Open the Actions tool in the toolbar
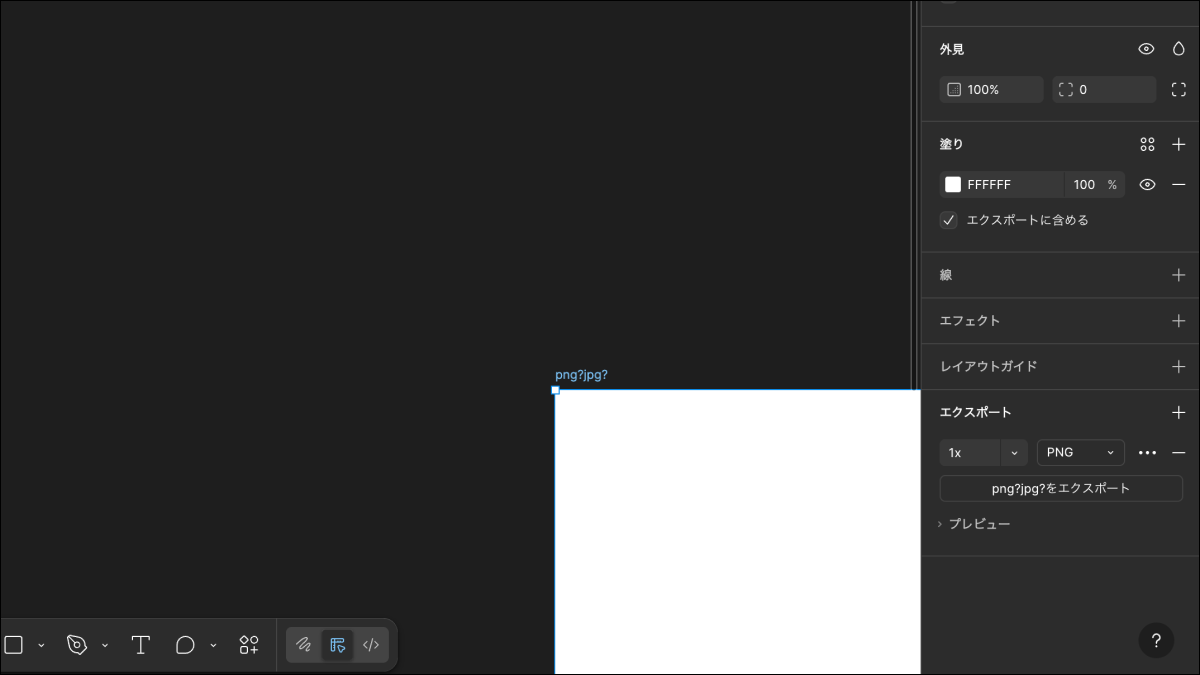 click(x=249, y=645)
